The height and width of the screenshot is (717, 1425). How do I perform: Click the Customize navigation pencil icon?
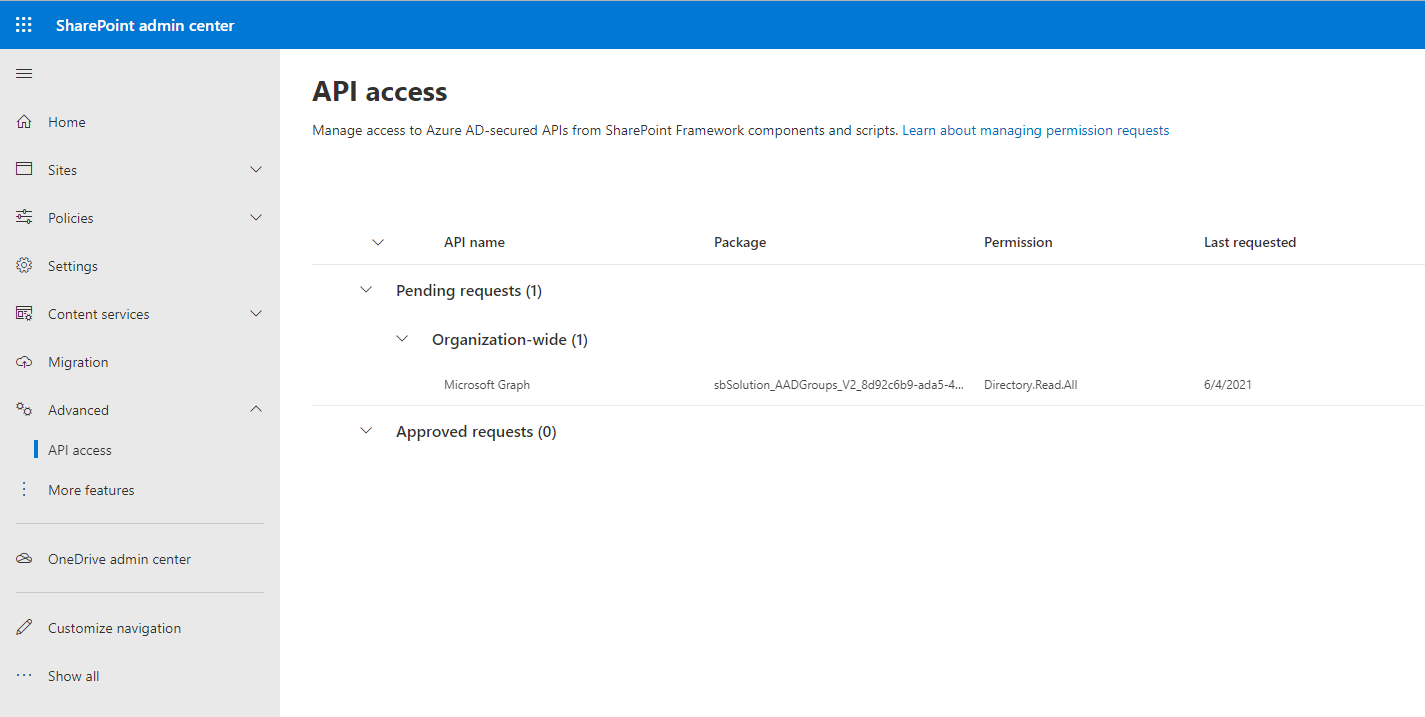pyautogui.click(x=24, y=628)
